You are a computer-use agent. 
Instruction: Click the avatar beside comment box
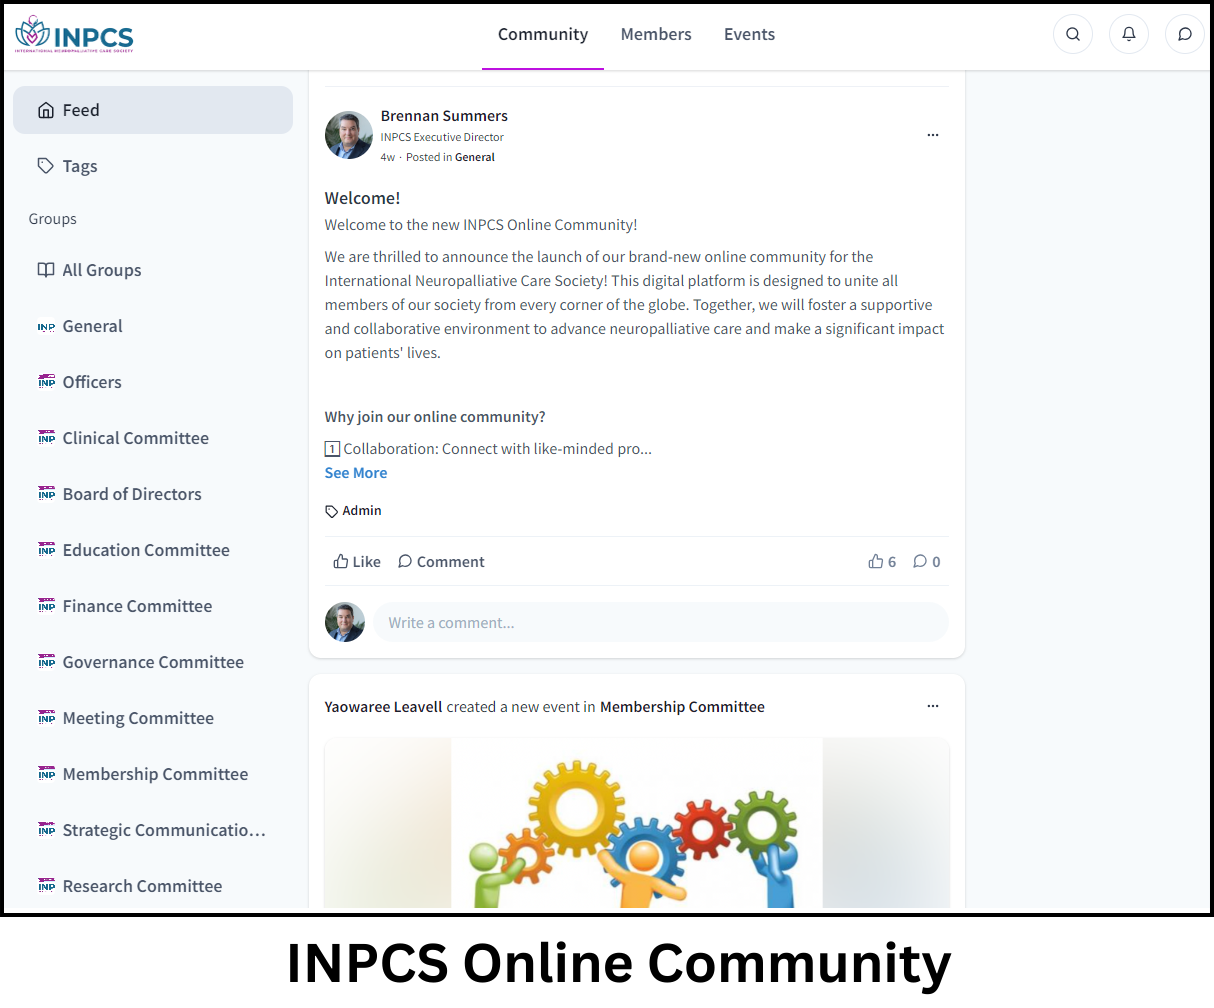pos(345,622)
